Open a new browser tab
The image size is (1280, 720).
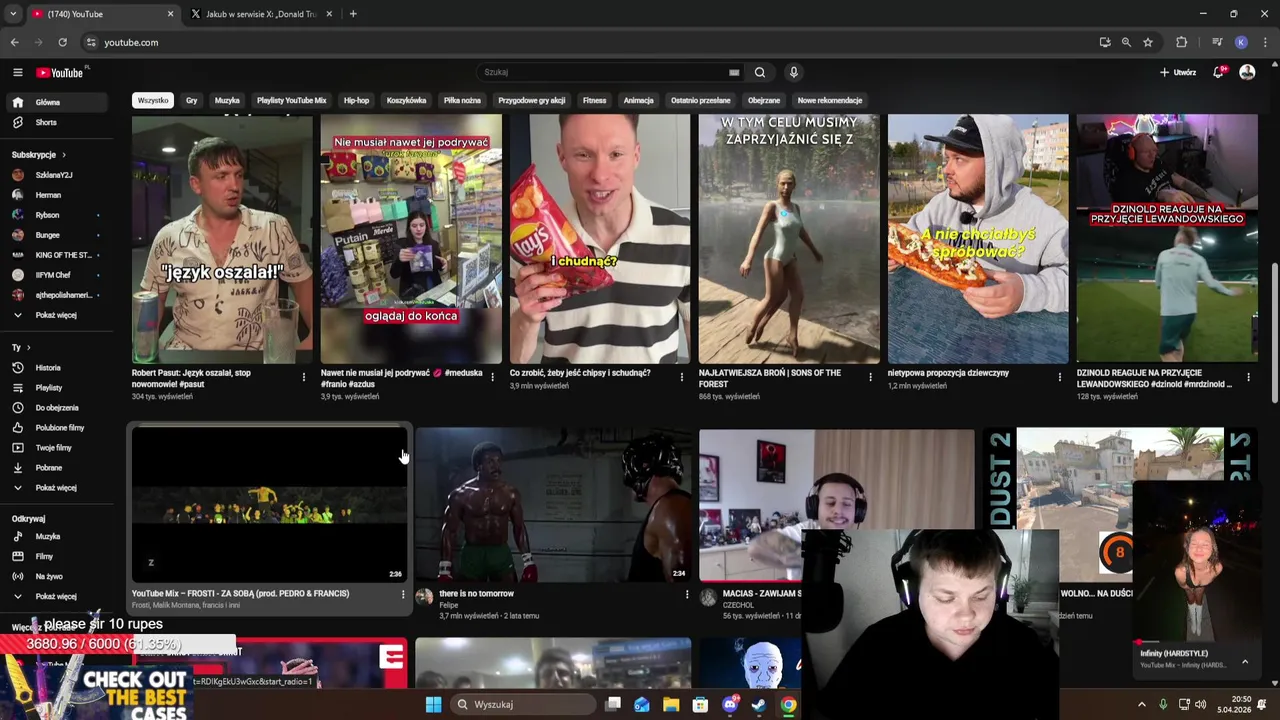tap(353, 14)
